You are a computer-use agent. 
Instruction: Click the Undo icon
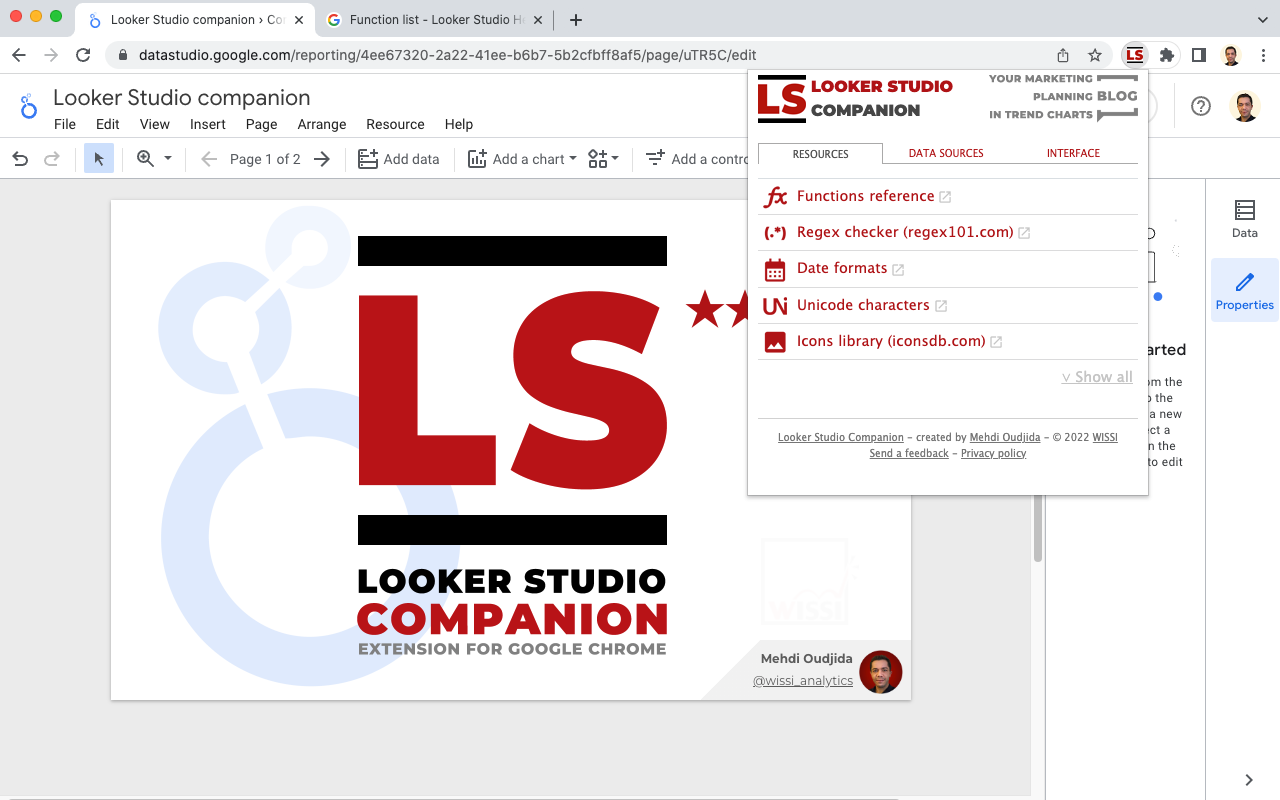[20, 158]
